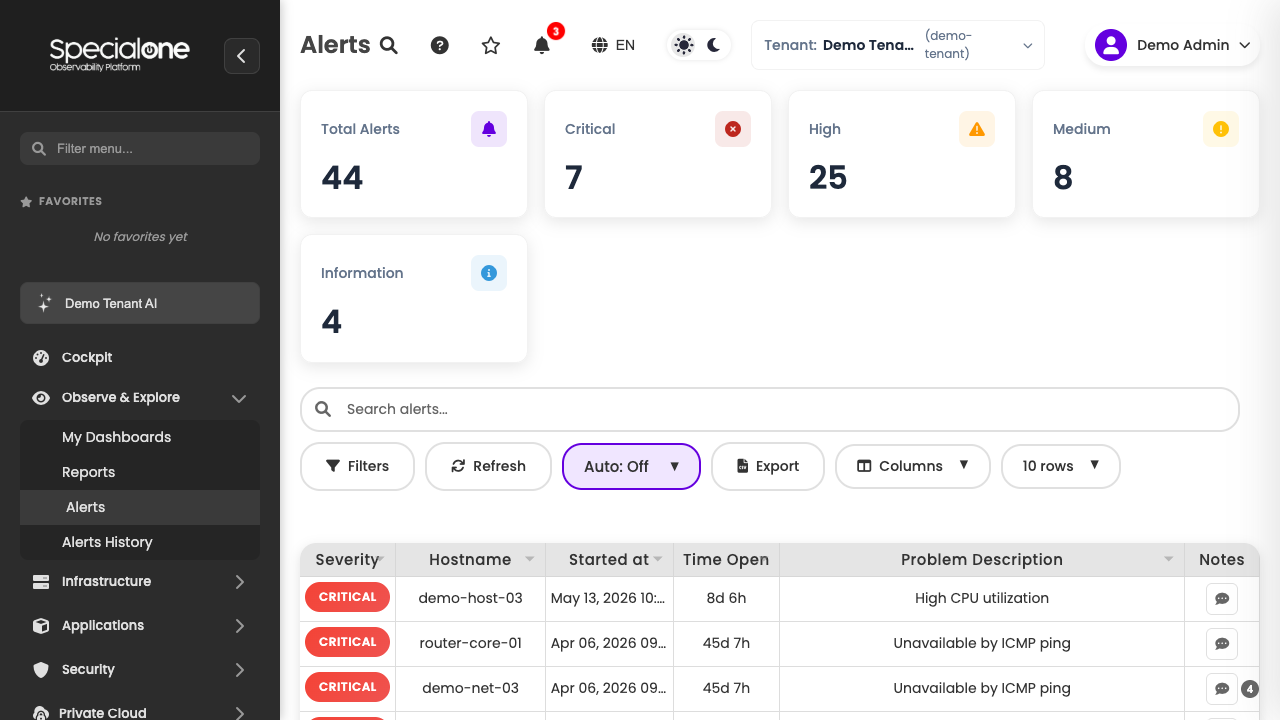Viewport: 1280px width, 720px height.
Task: Collapse the Observe & Explore section chevron
Action: [x=239, y=398]
